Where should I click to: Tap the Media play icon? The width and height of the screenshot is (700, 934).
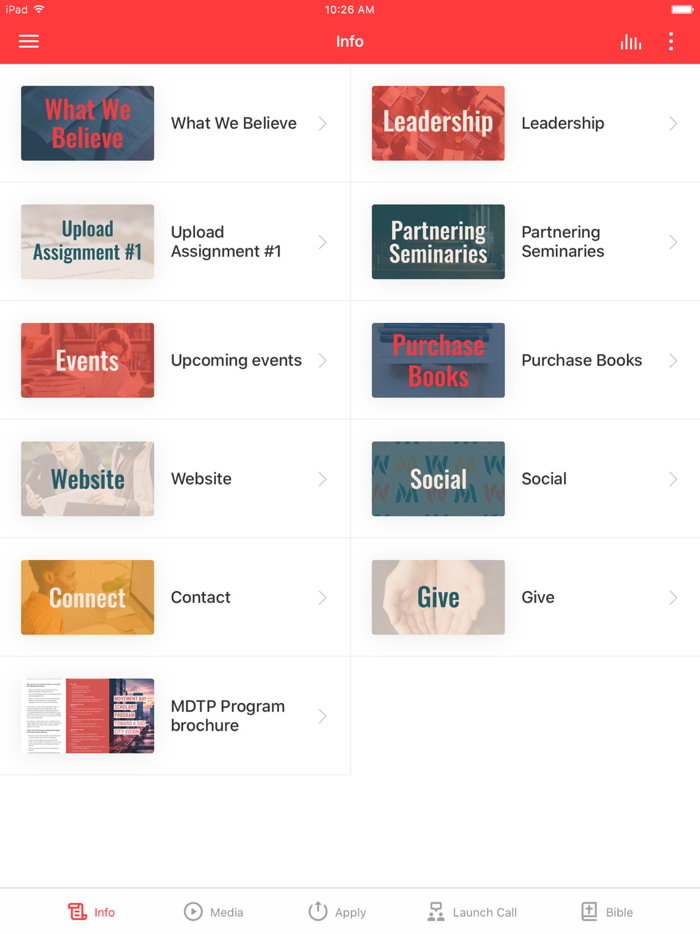click(x=193, y=911)
